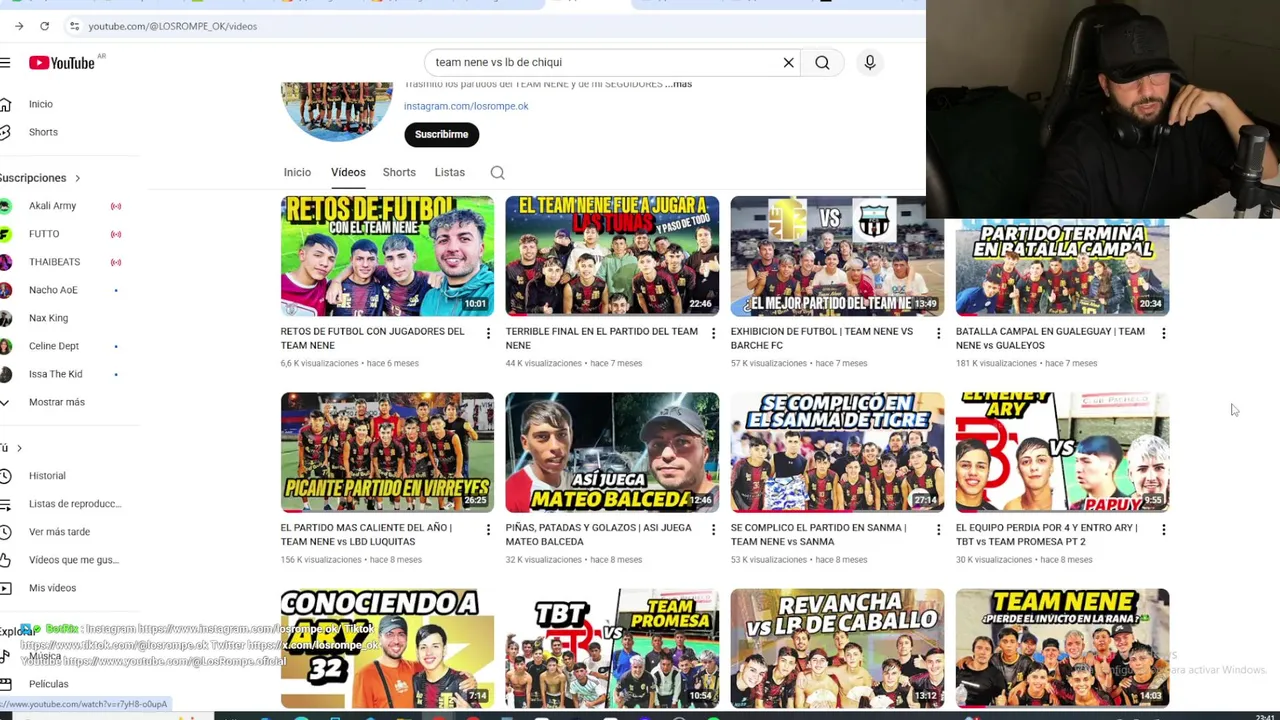Play ASÍ JUEGA MATEO BALCEDA thumbnail
This screenshot has width=1280, height=720.
tap(612, 452)
